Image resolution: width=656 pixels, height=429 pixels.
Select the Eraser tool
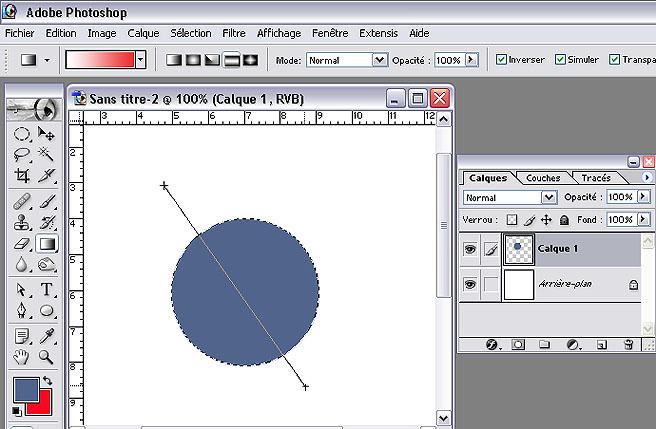22,244
